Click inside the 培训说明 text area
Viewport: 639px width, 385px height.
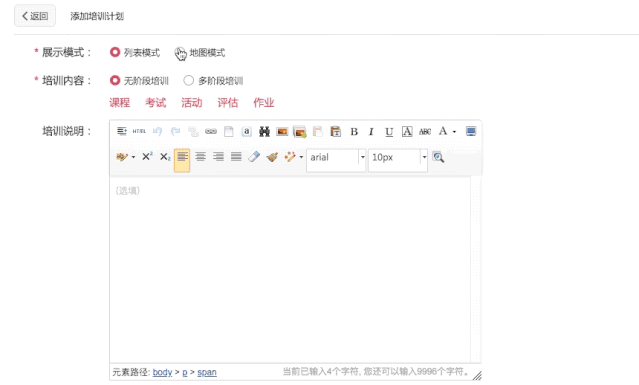pyautogui.click(x=290, y=269)
